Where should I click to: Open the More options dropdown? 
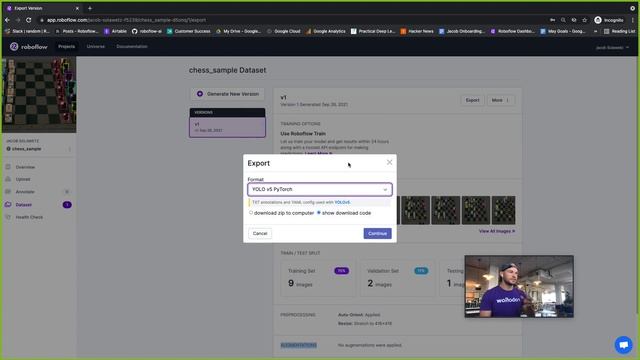[x=500, y=100]
